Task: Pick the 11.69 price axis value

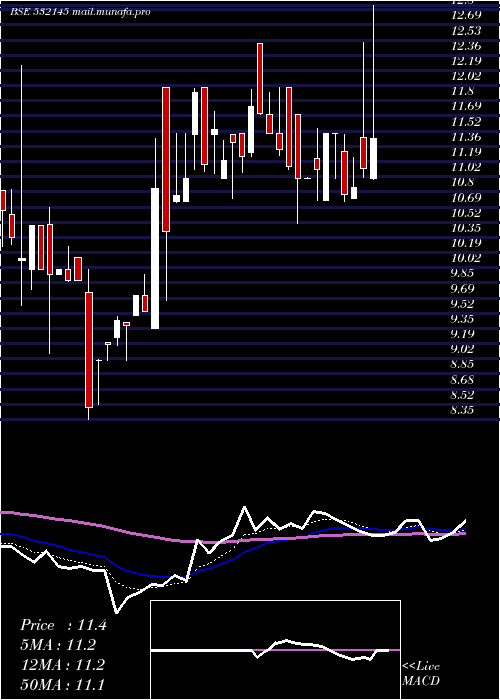Action: tap(466, 106)
